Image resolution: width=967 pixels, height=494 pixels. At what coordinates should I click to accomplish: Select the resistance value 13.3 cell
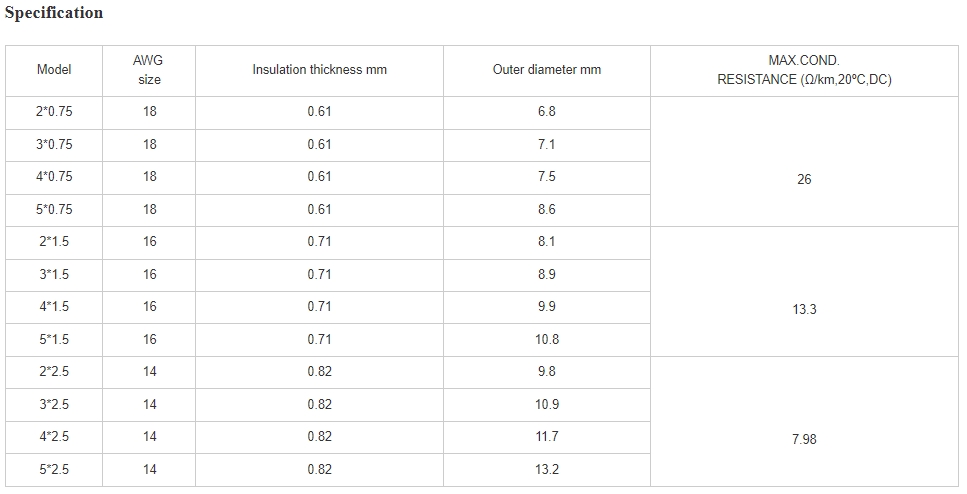pos(804,291)
